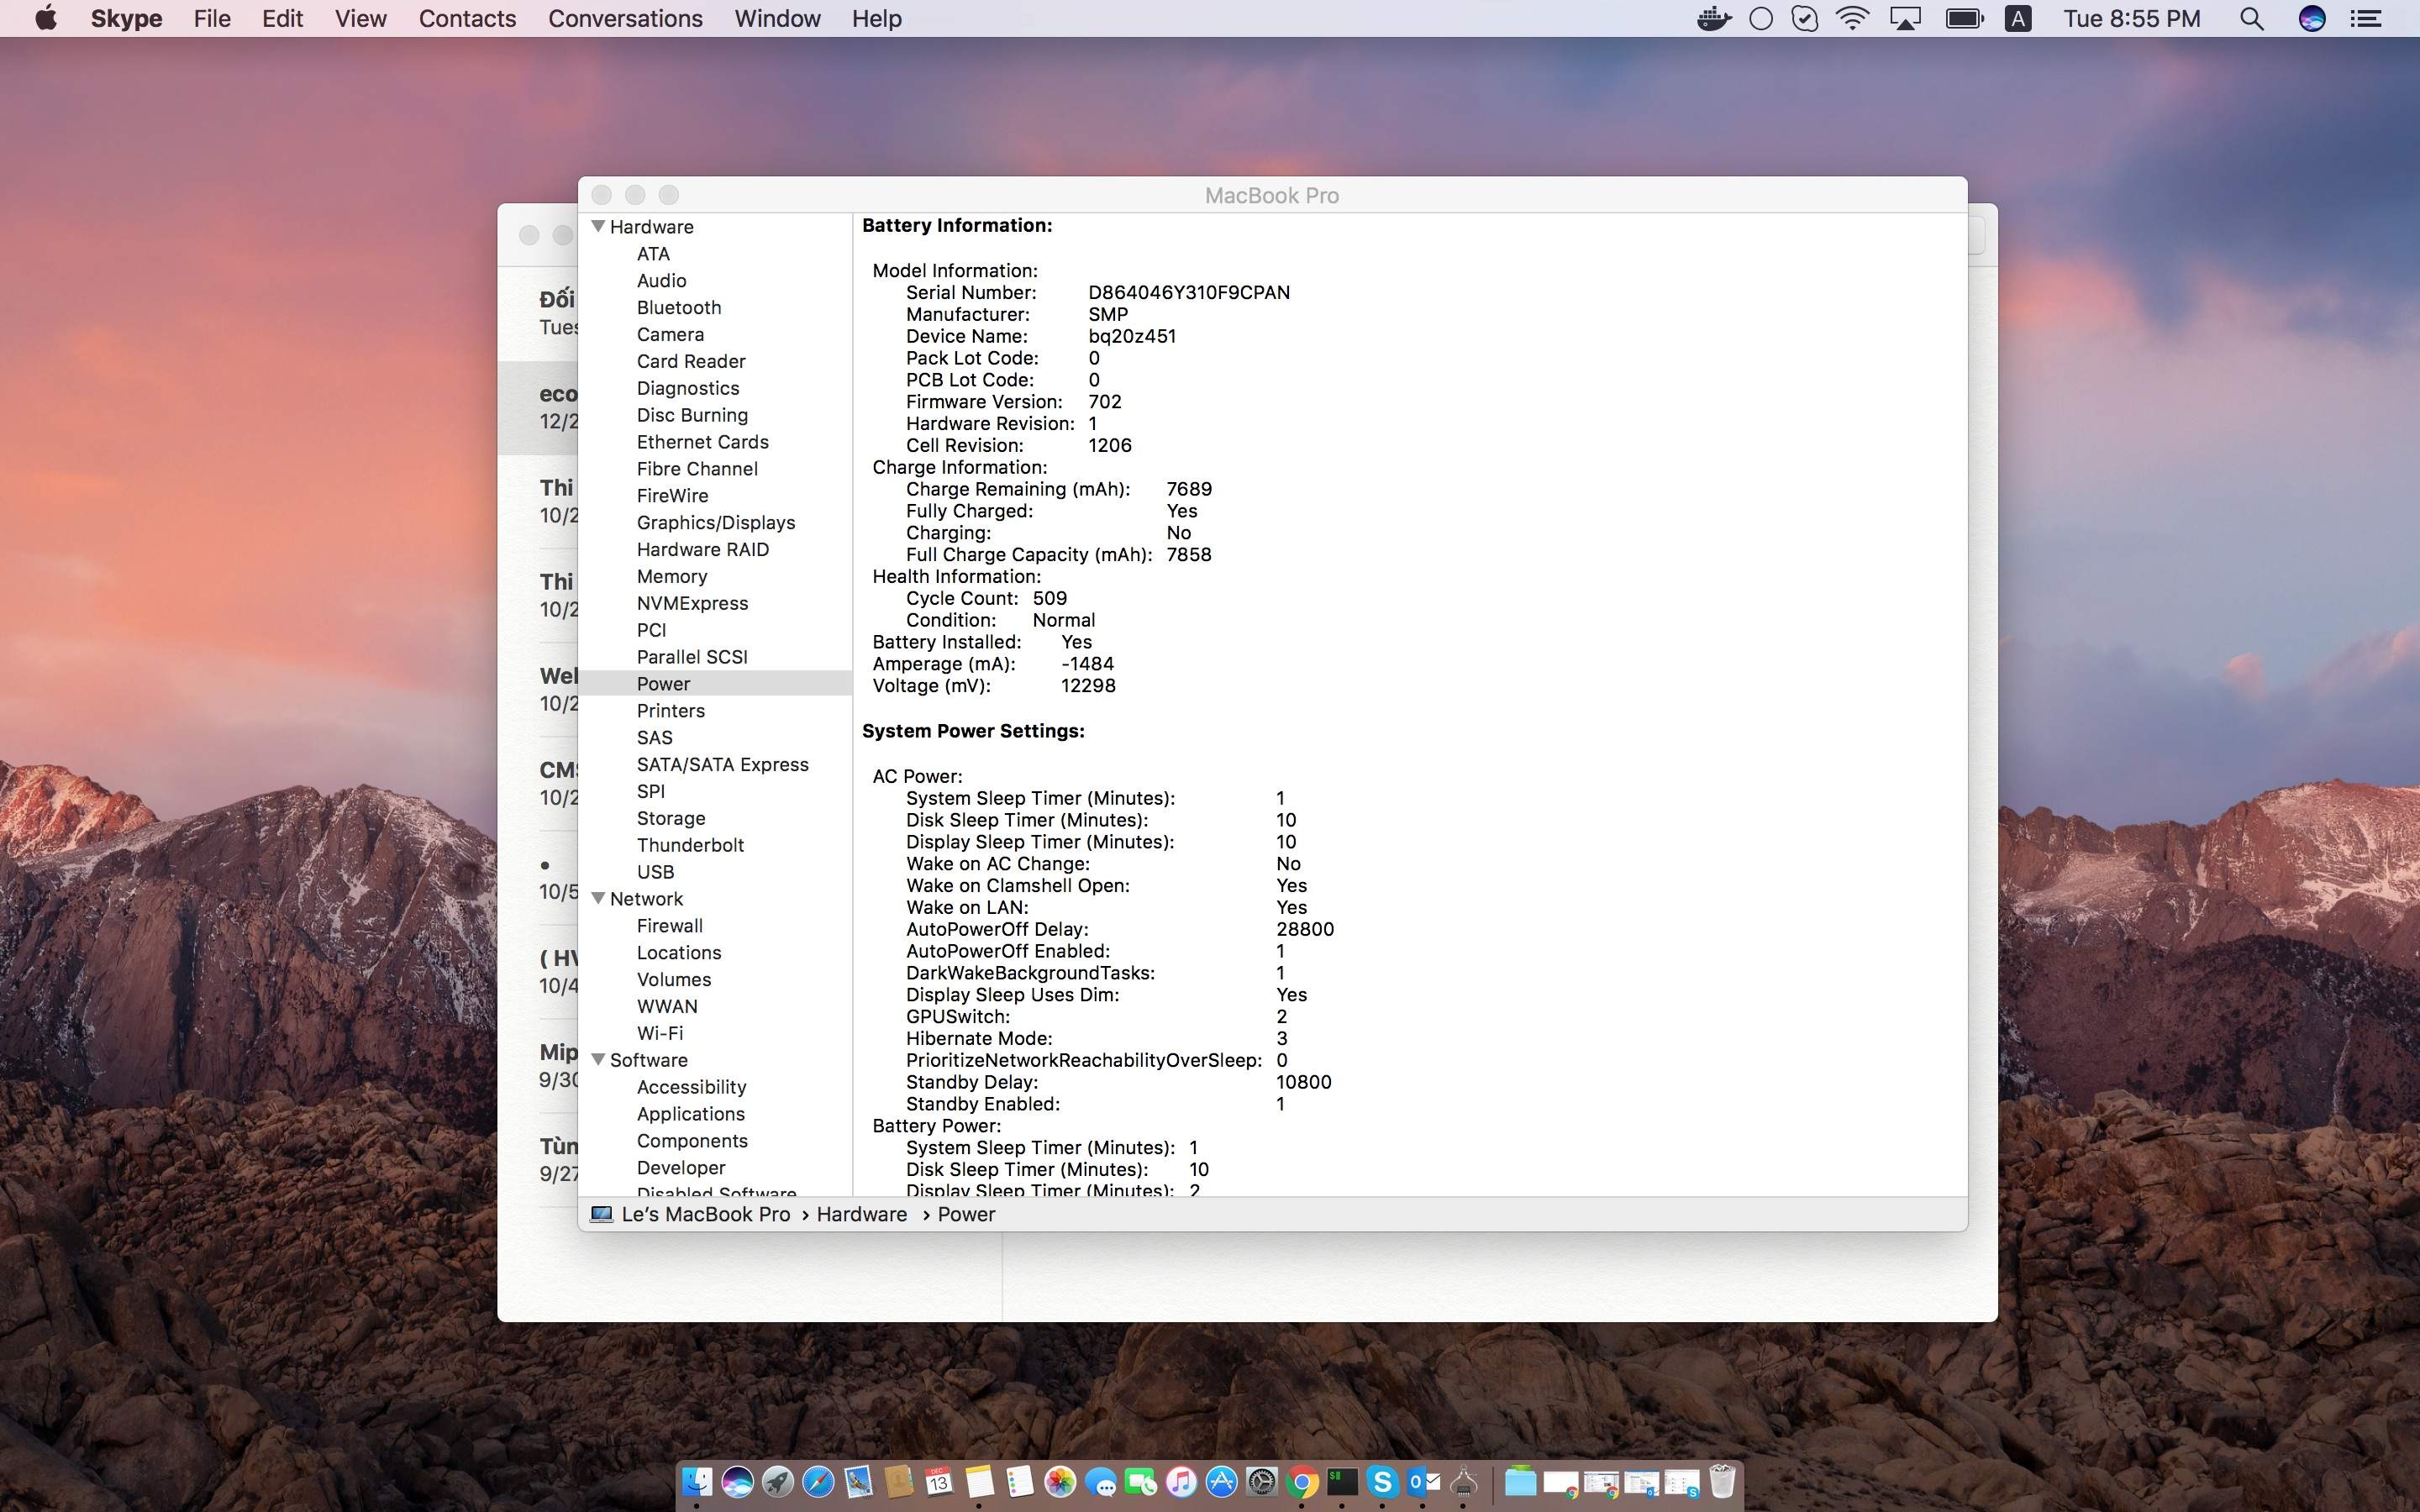Click Le's MacBook Pro breadcrumb
The height and width of the screenshot is (1512, 2420).
coord(704,1214)
